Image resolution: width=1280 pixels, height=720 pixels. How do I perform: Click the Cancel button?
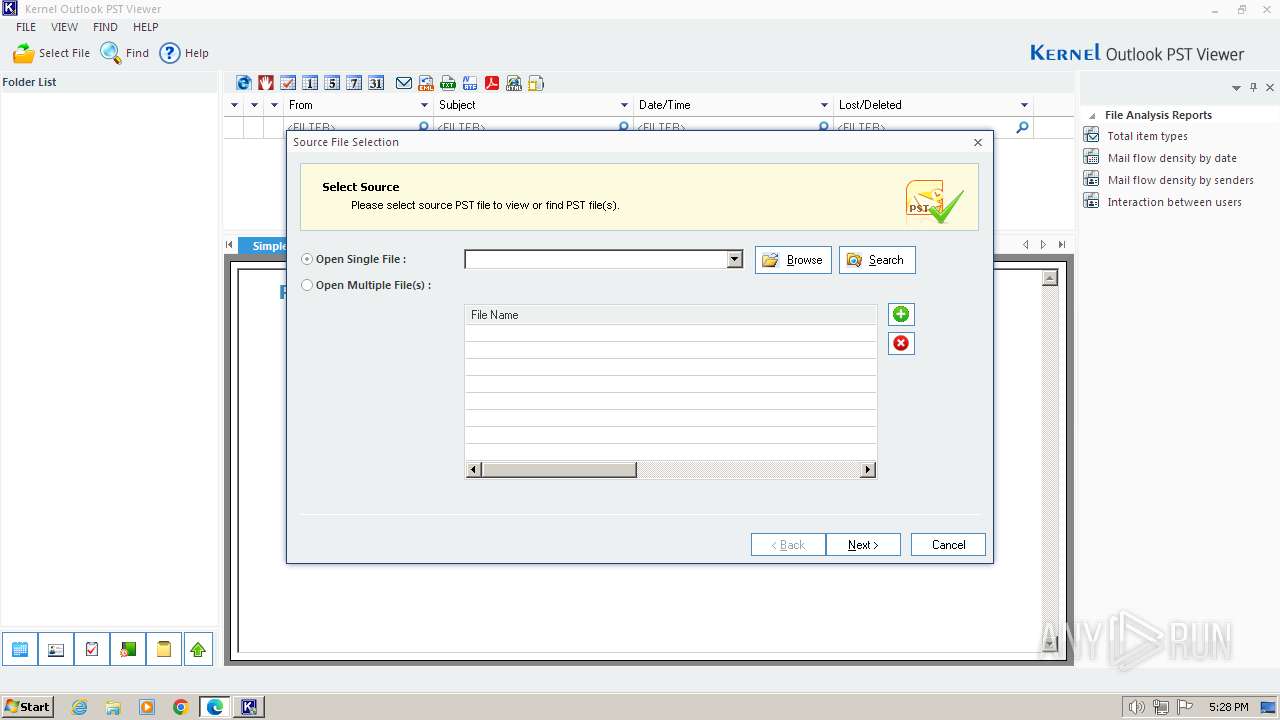(x=948, y=545)
